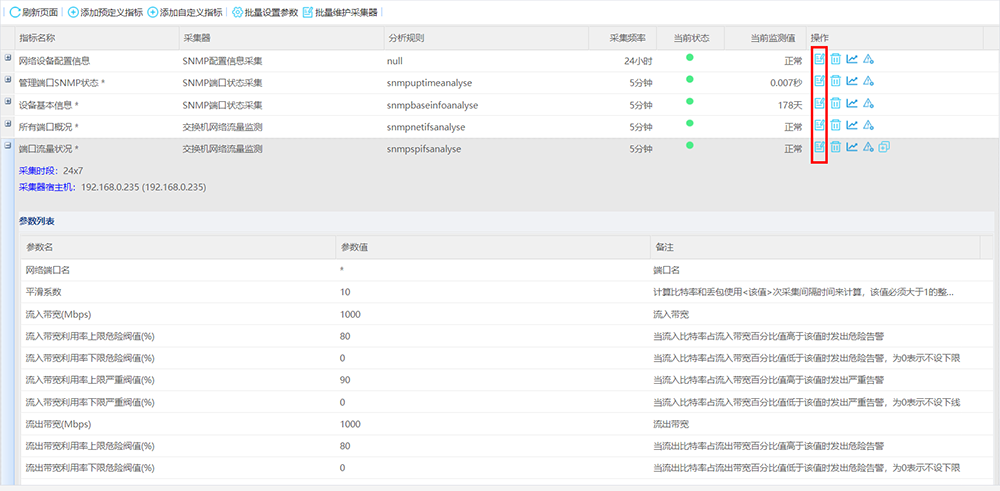Viewport: 1000px width, 491px height.
Task: Open alarm settings for 所有端口概况
Action: coord(868,125)
